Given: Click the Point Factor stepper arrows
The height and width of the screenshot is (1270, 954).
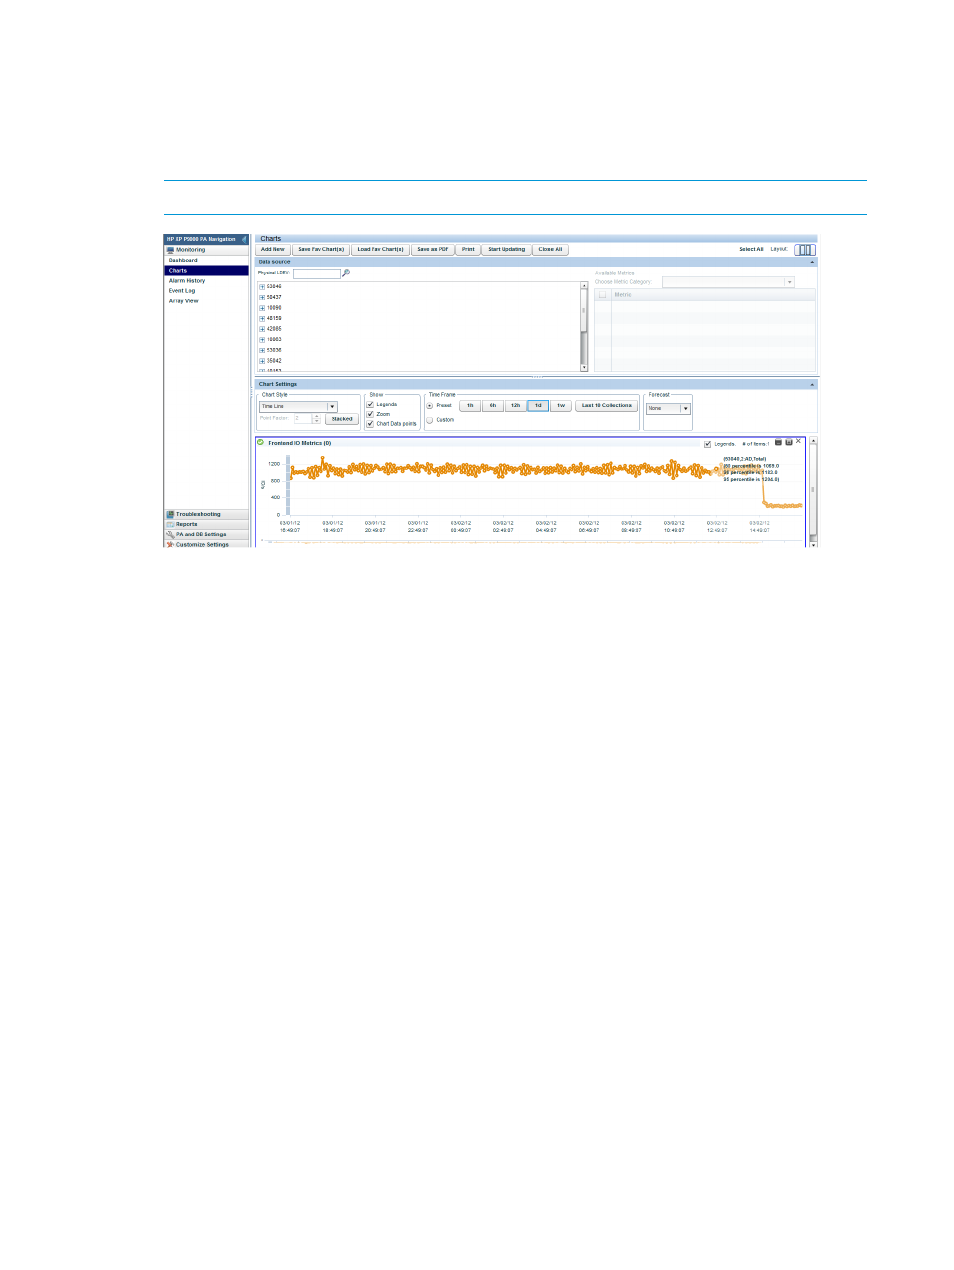Looking at the screenshot, I should (x=317, y=419).
